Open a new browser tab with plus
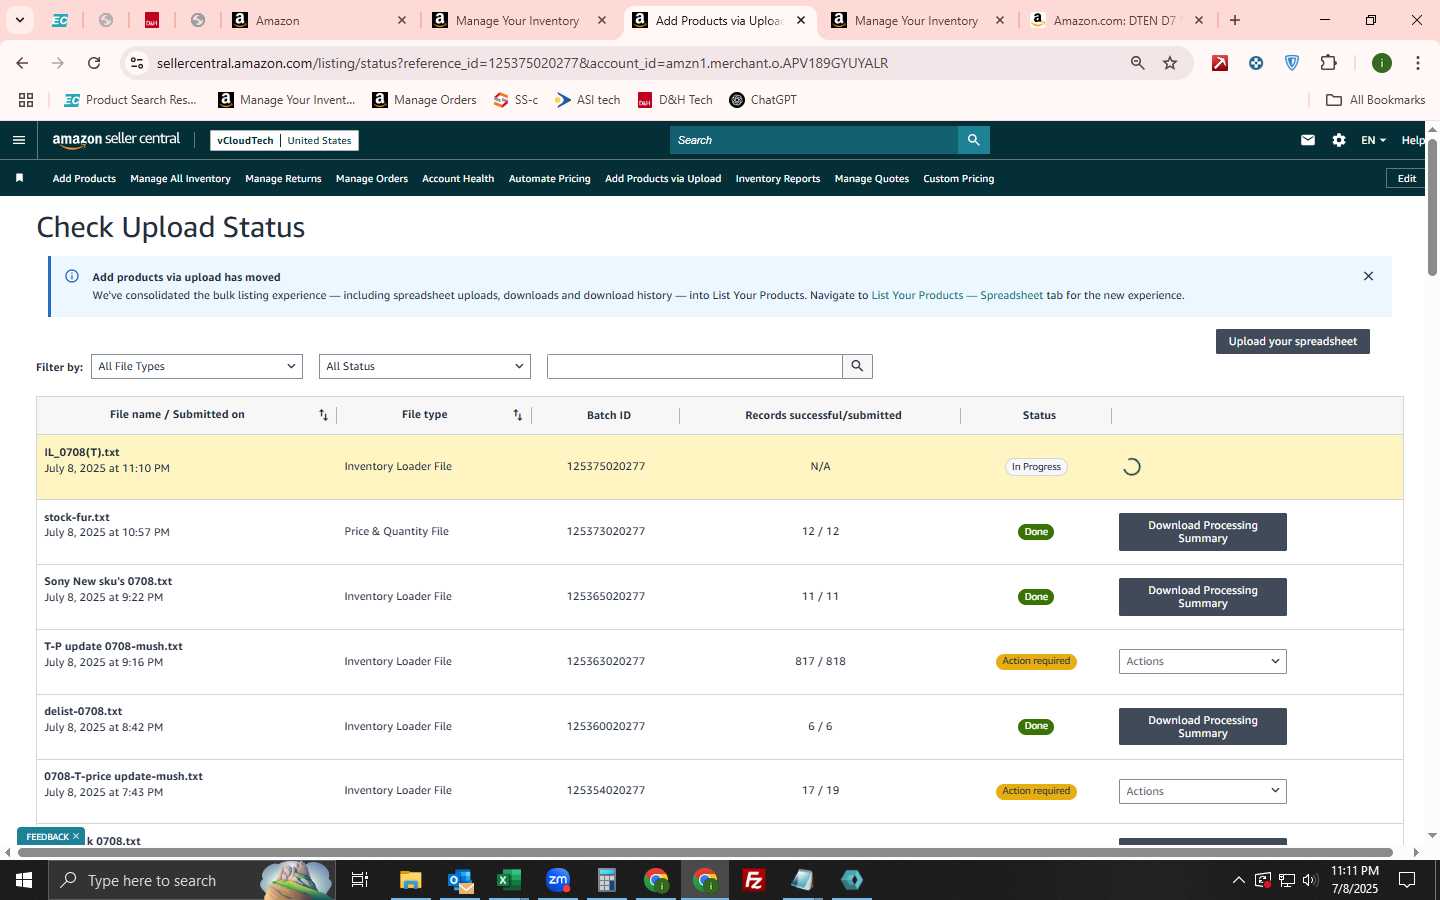 tap(1235, 20)
